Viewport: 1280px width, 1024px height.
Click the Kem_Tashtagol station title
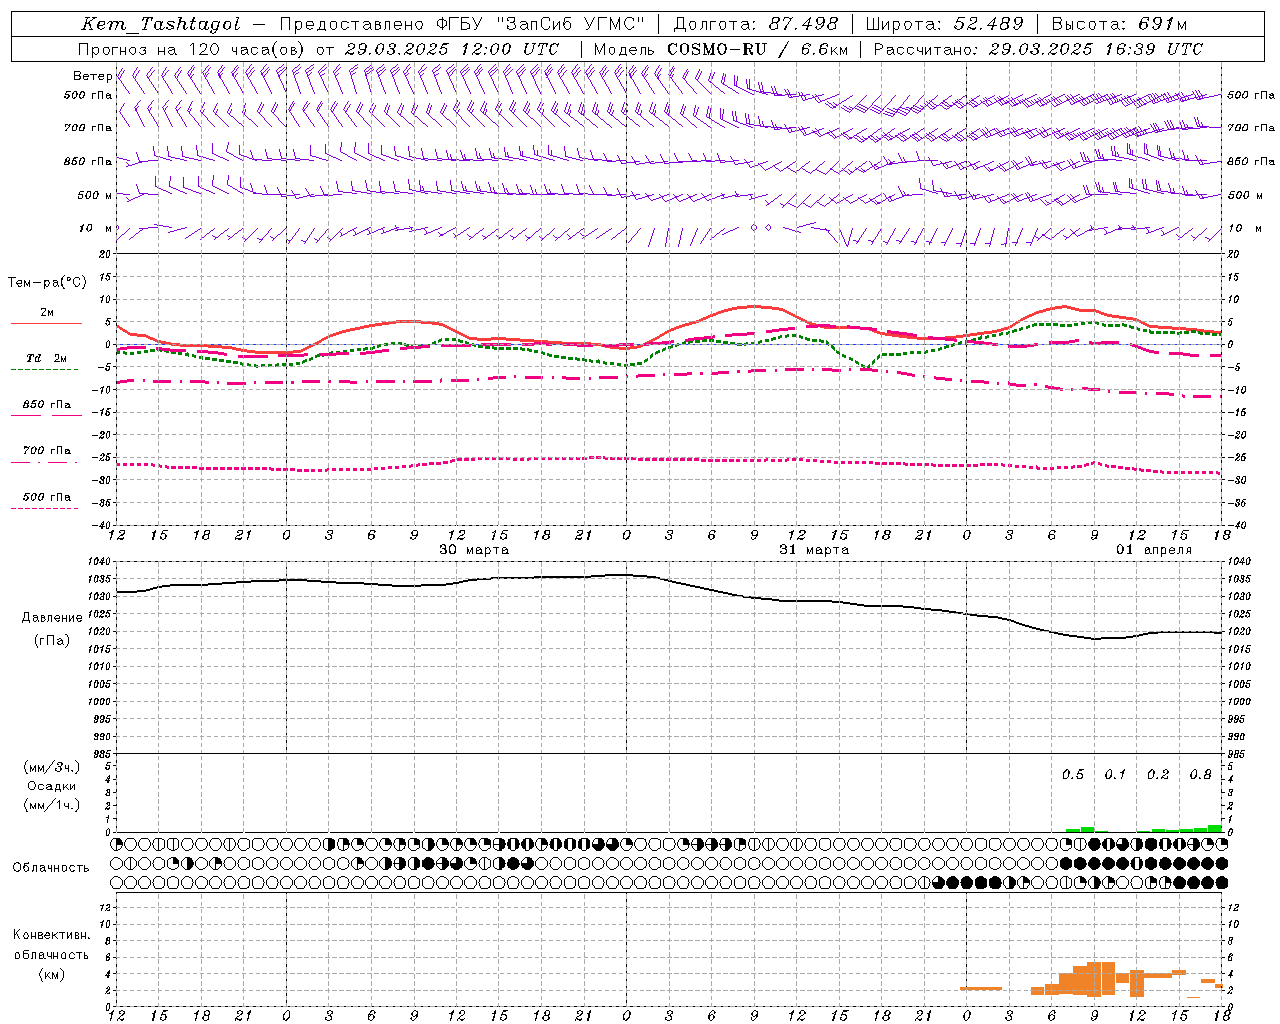click(x=161, y=24)
